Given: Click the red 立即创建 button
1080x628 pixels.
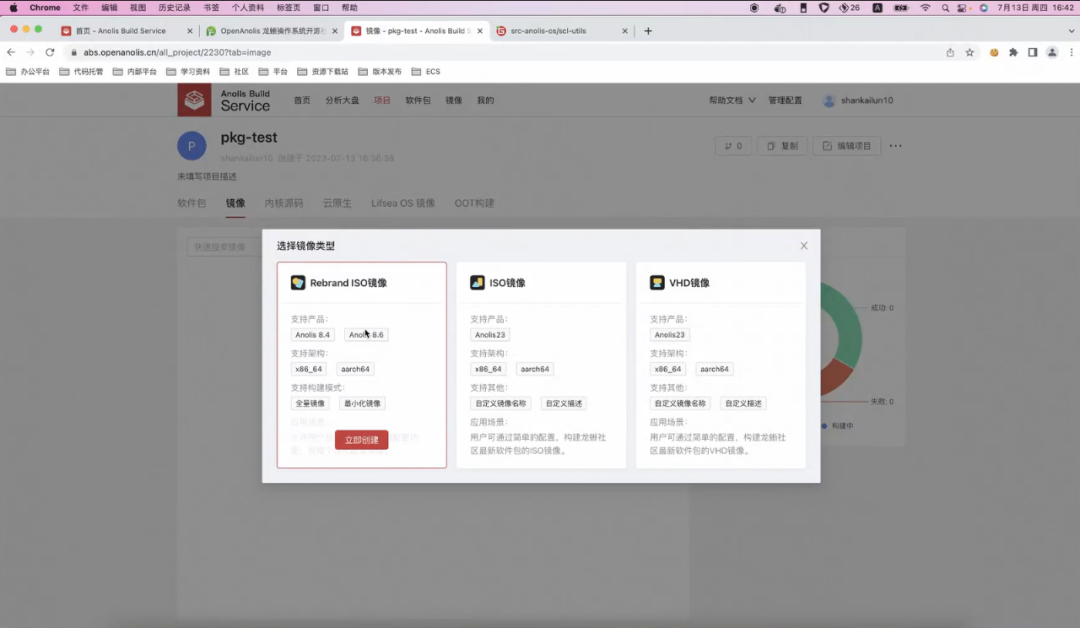Looking at the screenshot, I should tap(362, 440).
